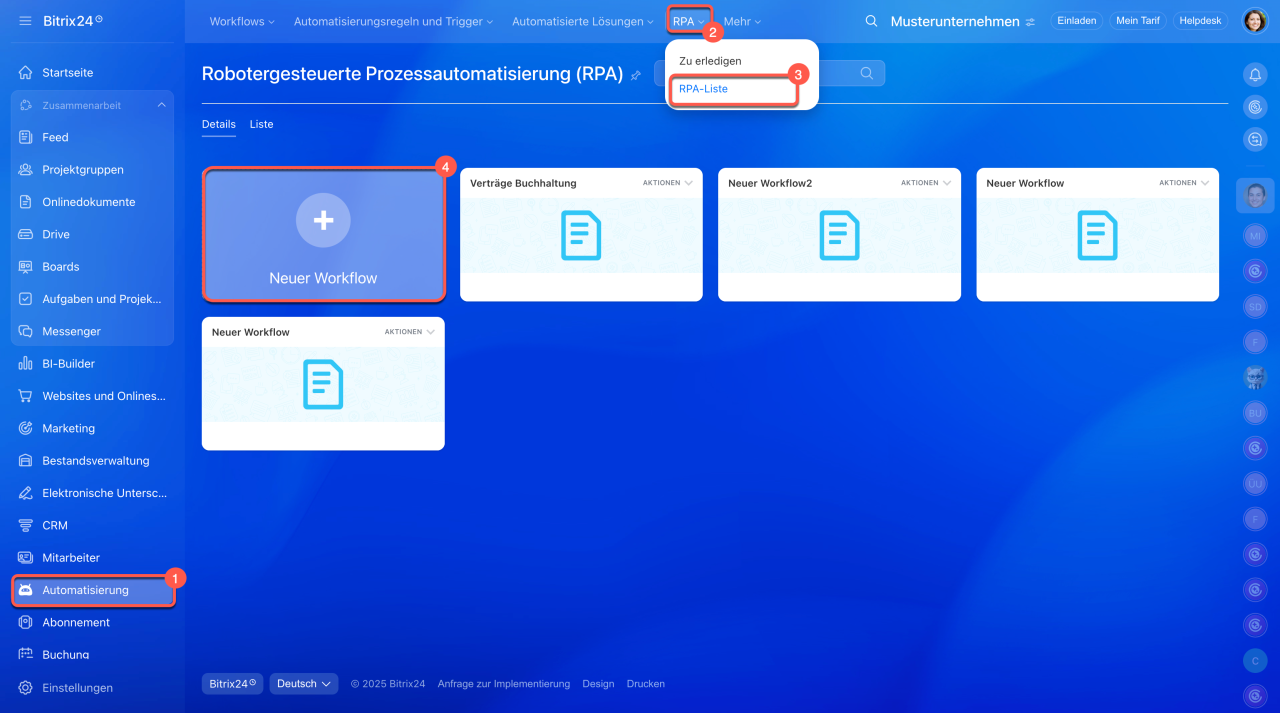Click the search magnifier beside Musterunternehmen

click(x=872, y=21)
